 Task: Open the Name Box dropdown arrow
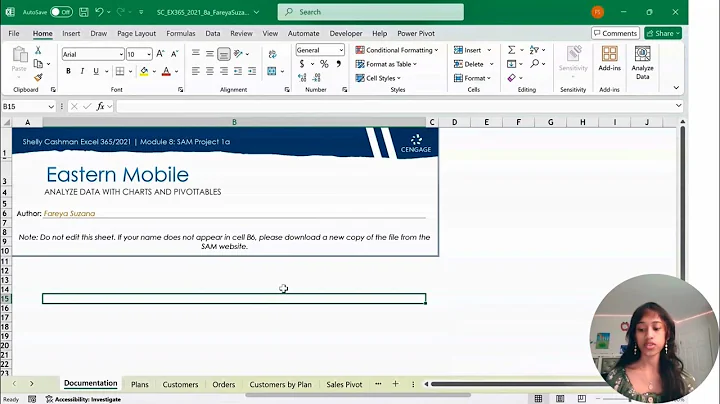[x=51, y=107]
